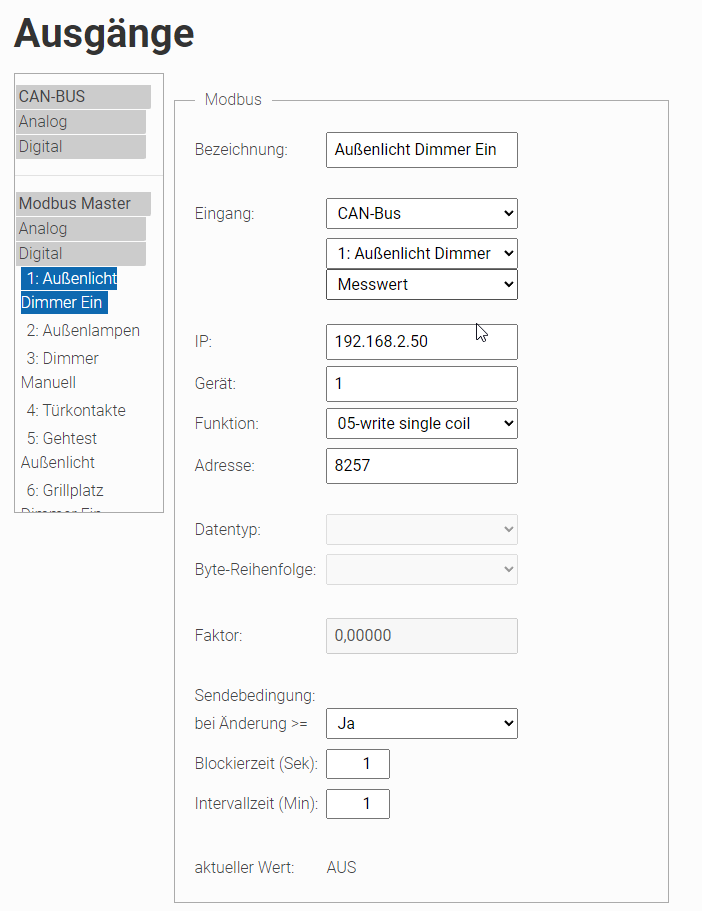Expand the 'bei Änderung' Ja dropdown
702x911 pixels.
click(421, 723)
